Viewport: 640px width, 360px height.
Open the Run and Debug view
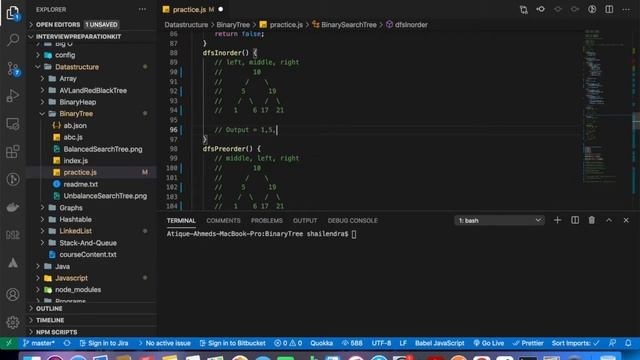pyautogui.click(x=13, y=96)
